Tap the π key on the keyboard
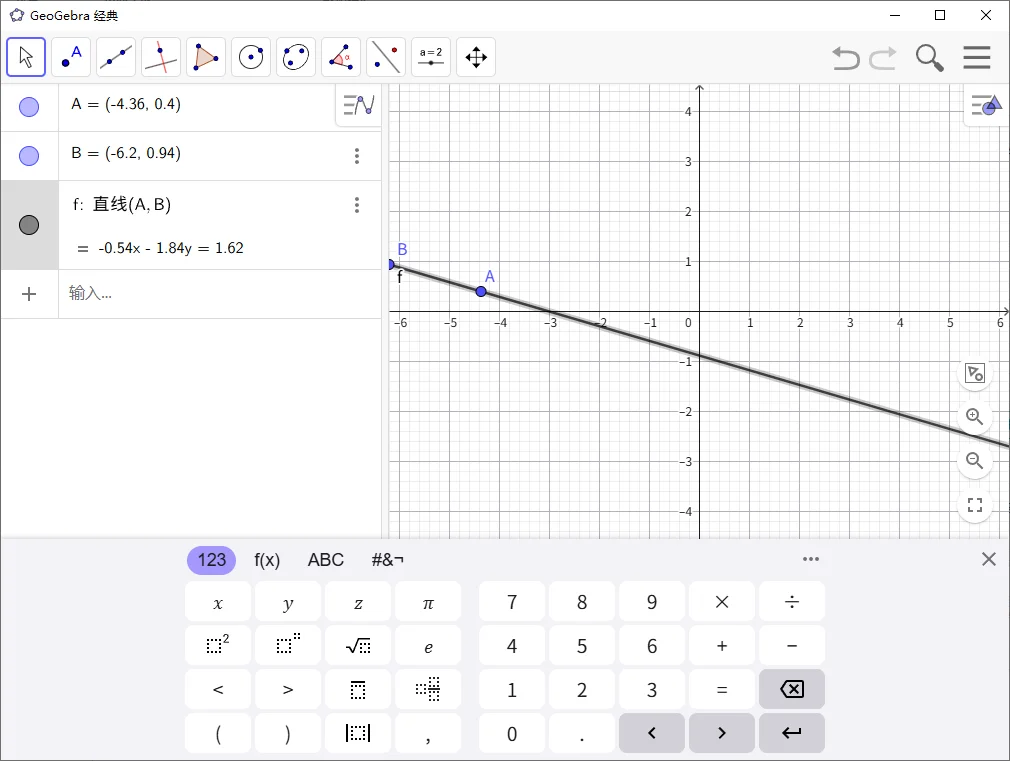 [x=428, y=602]
